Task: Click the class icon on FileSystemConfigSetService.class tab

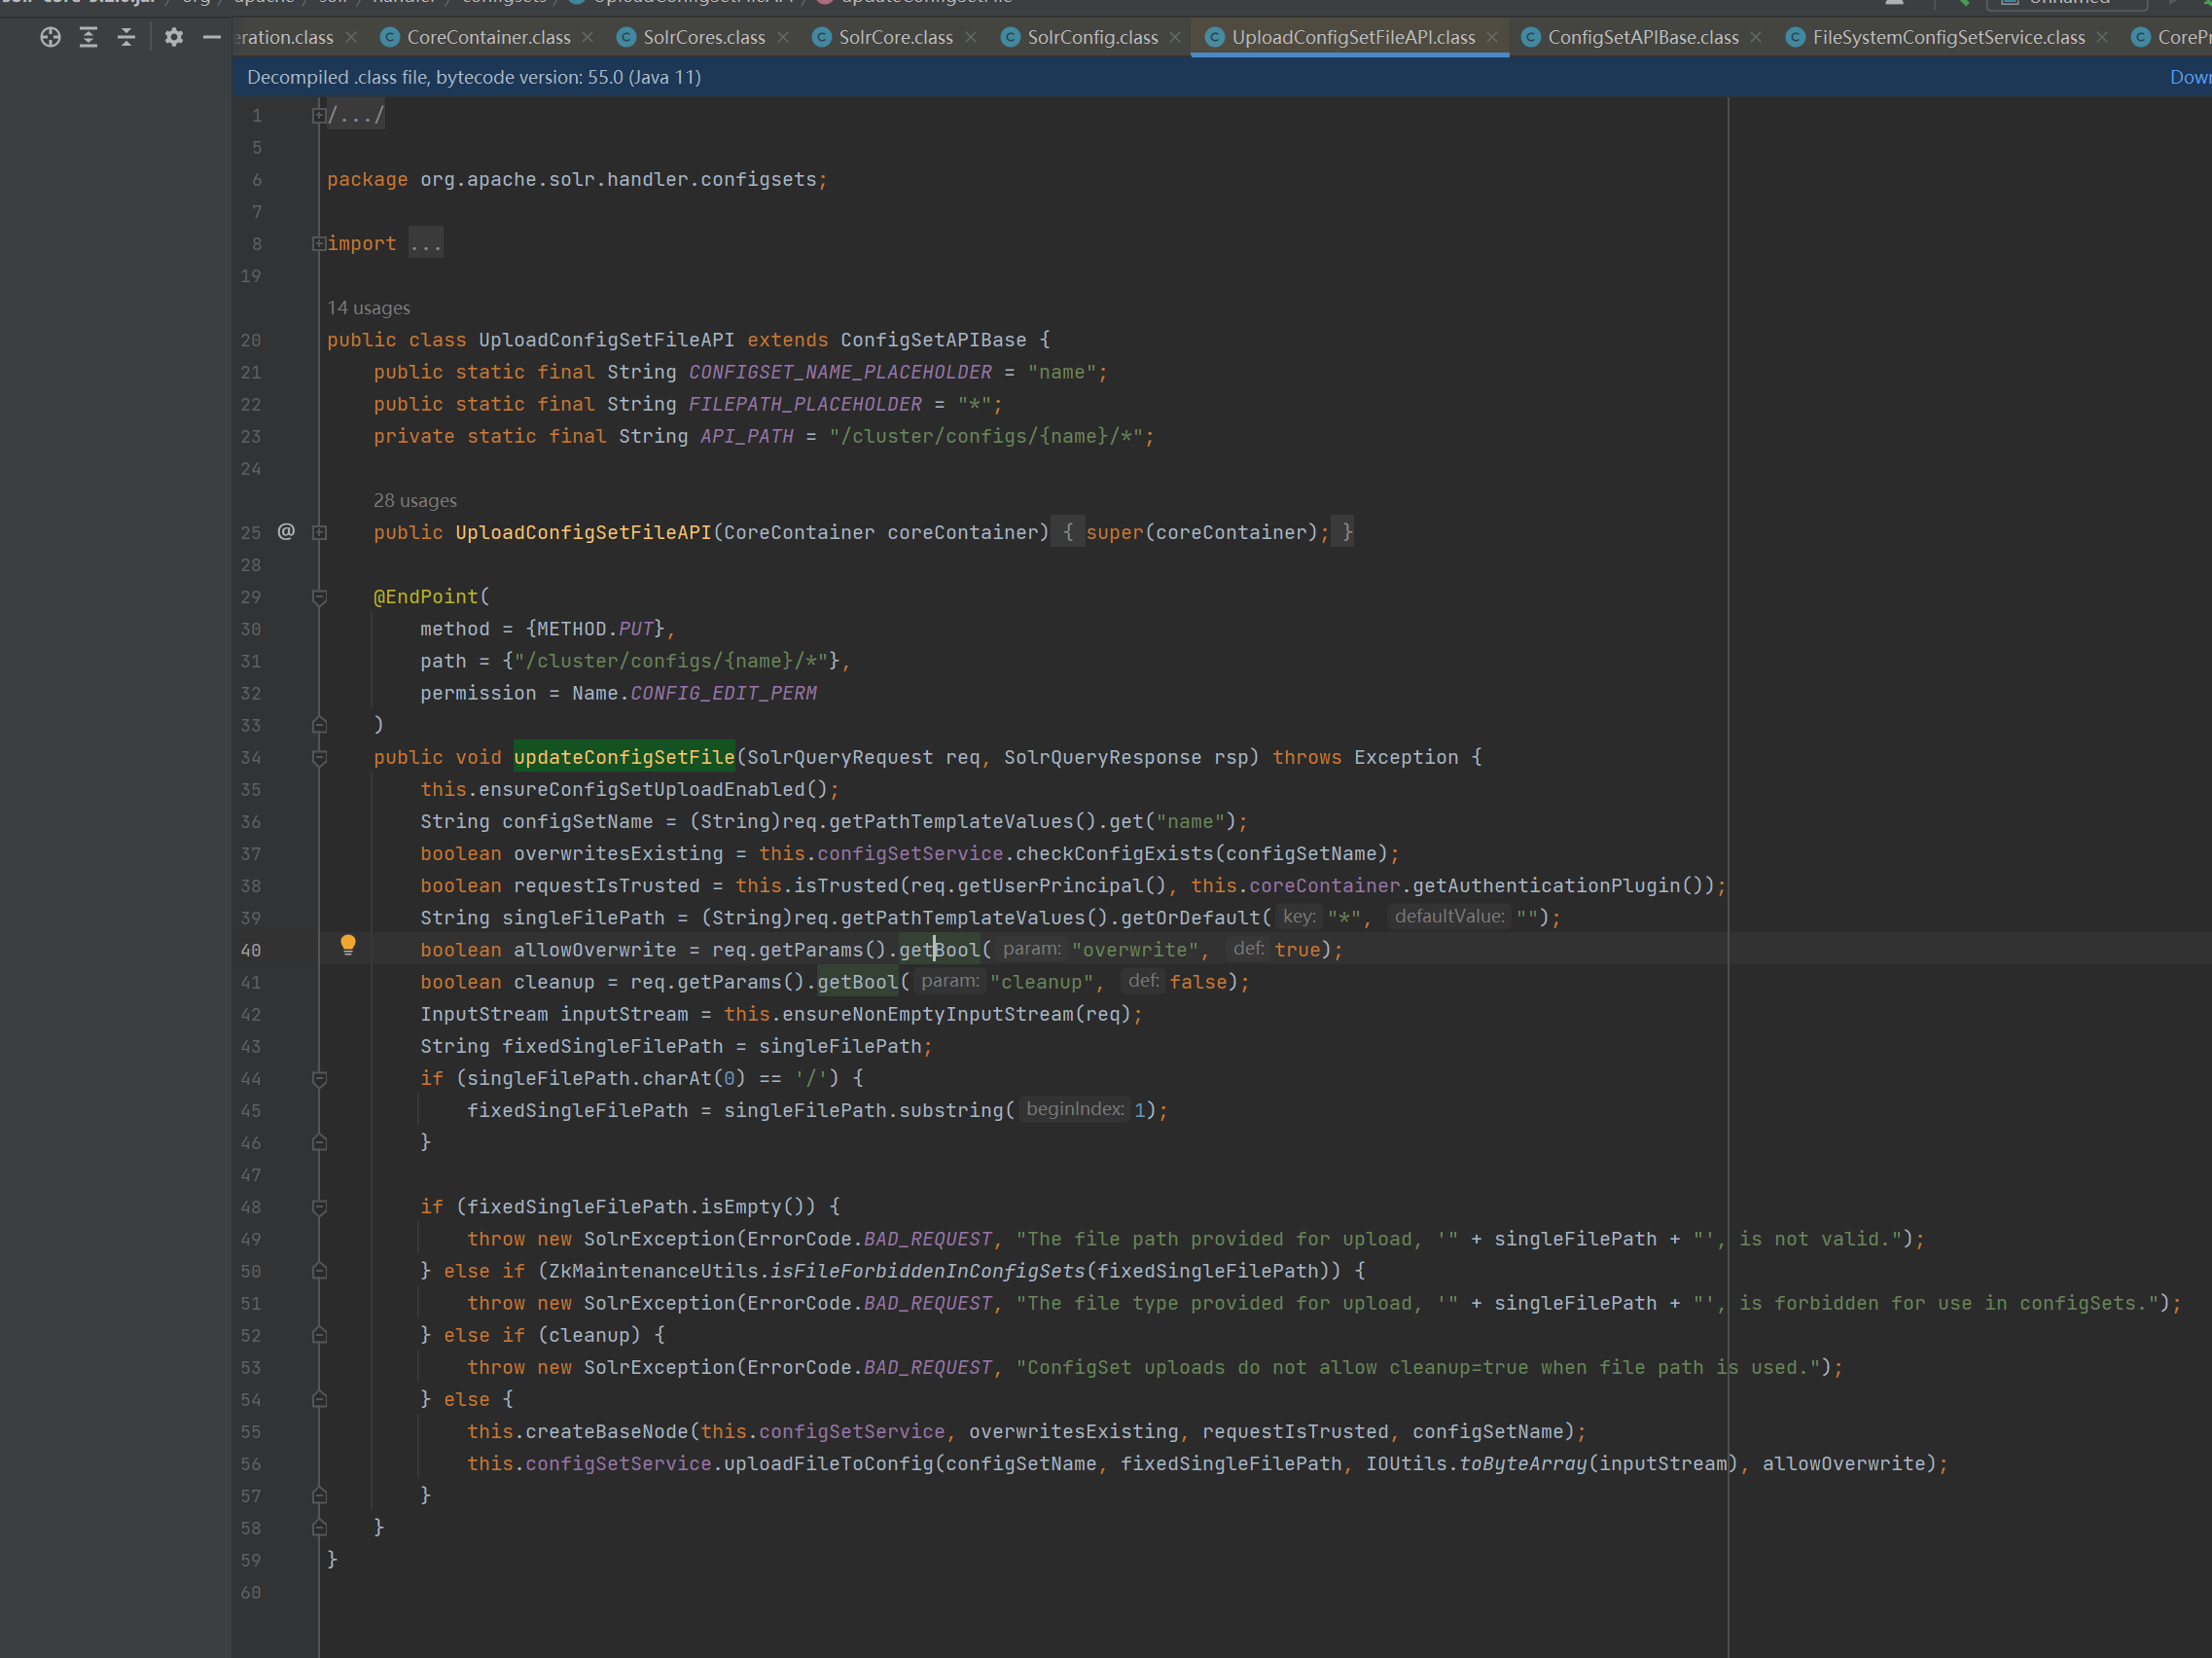Action: coord(1795,37)
